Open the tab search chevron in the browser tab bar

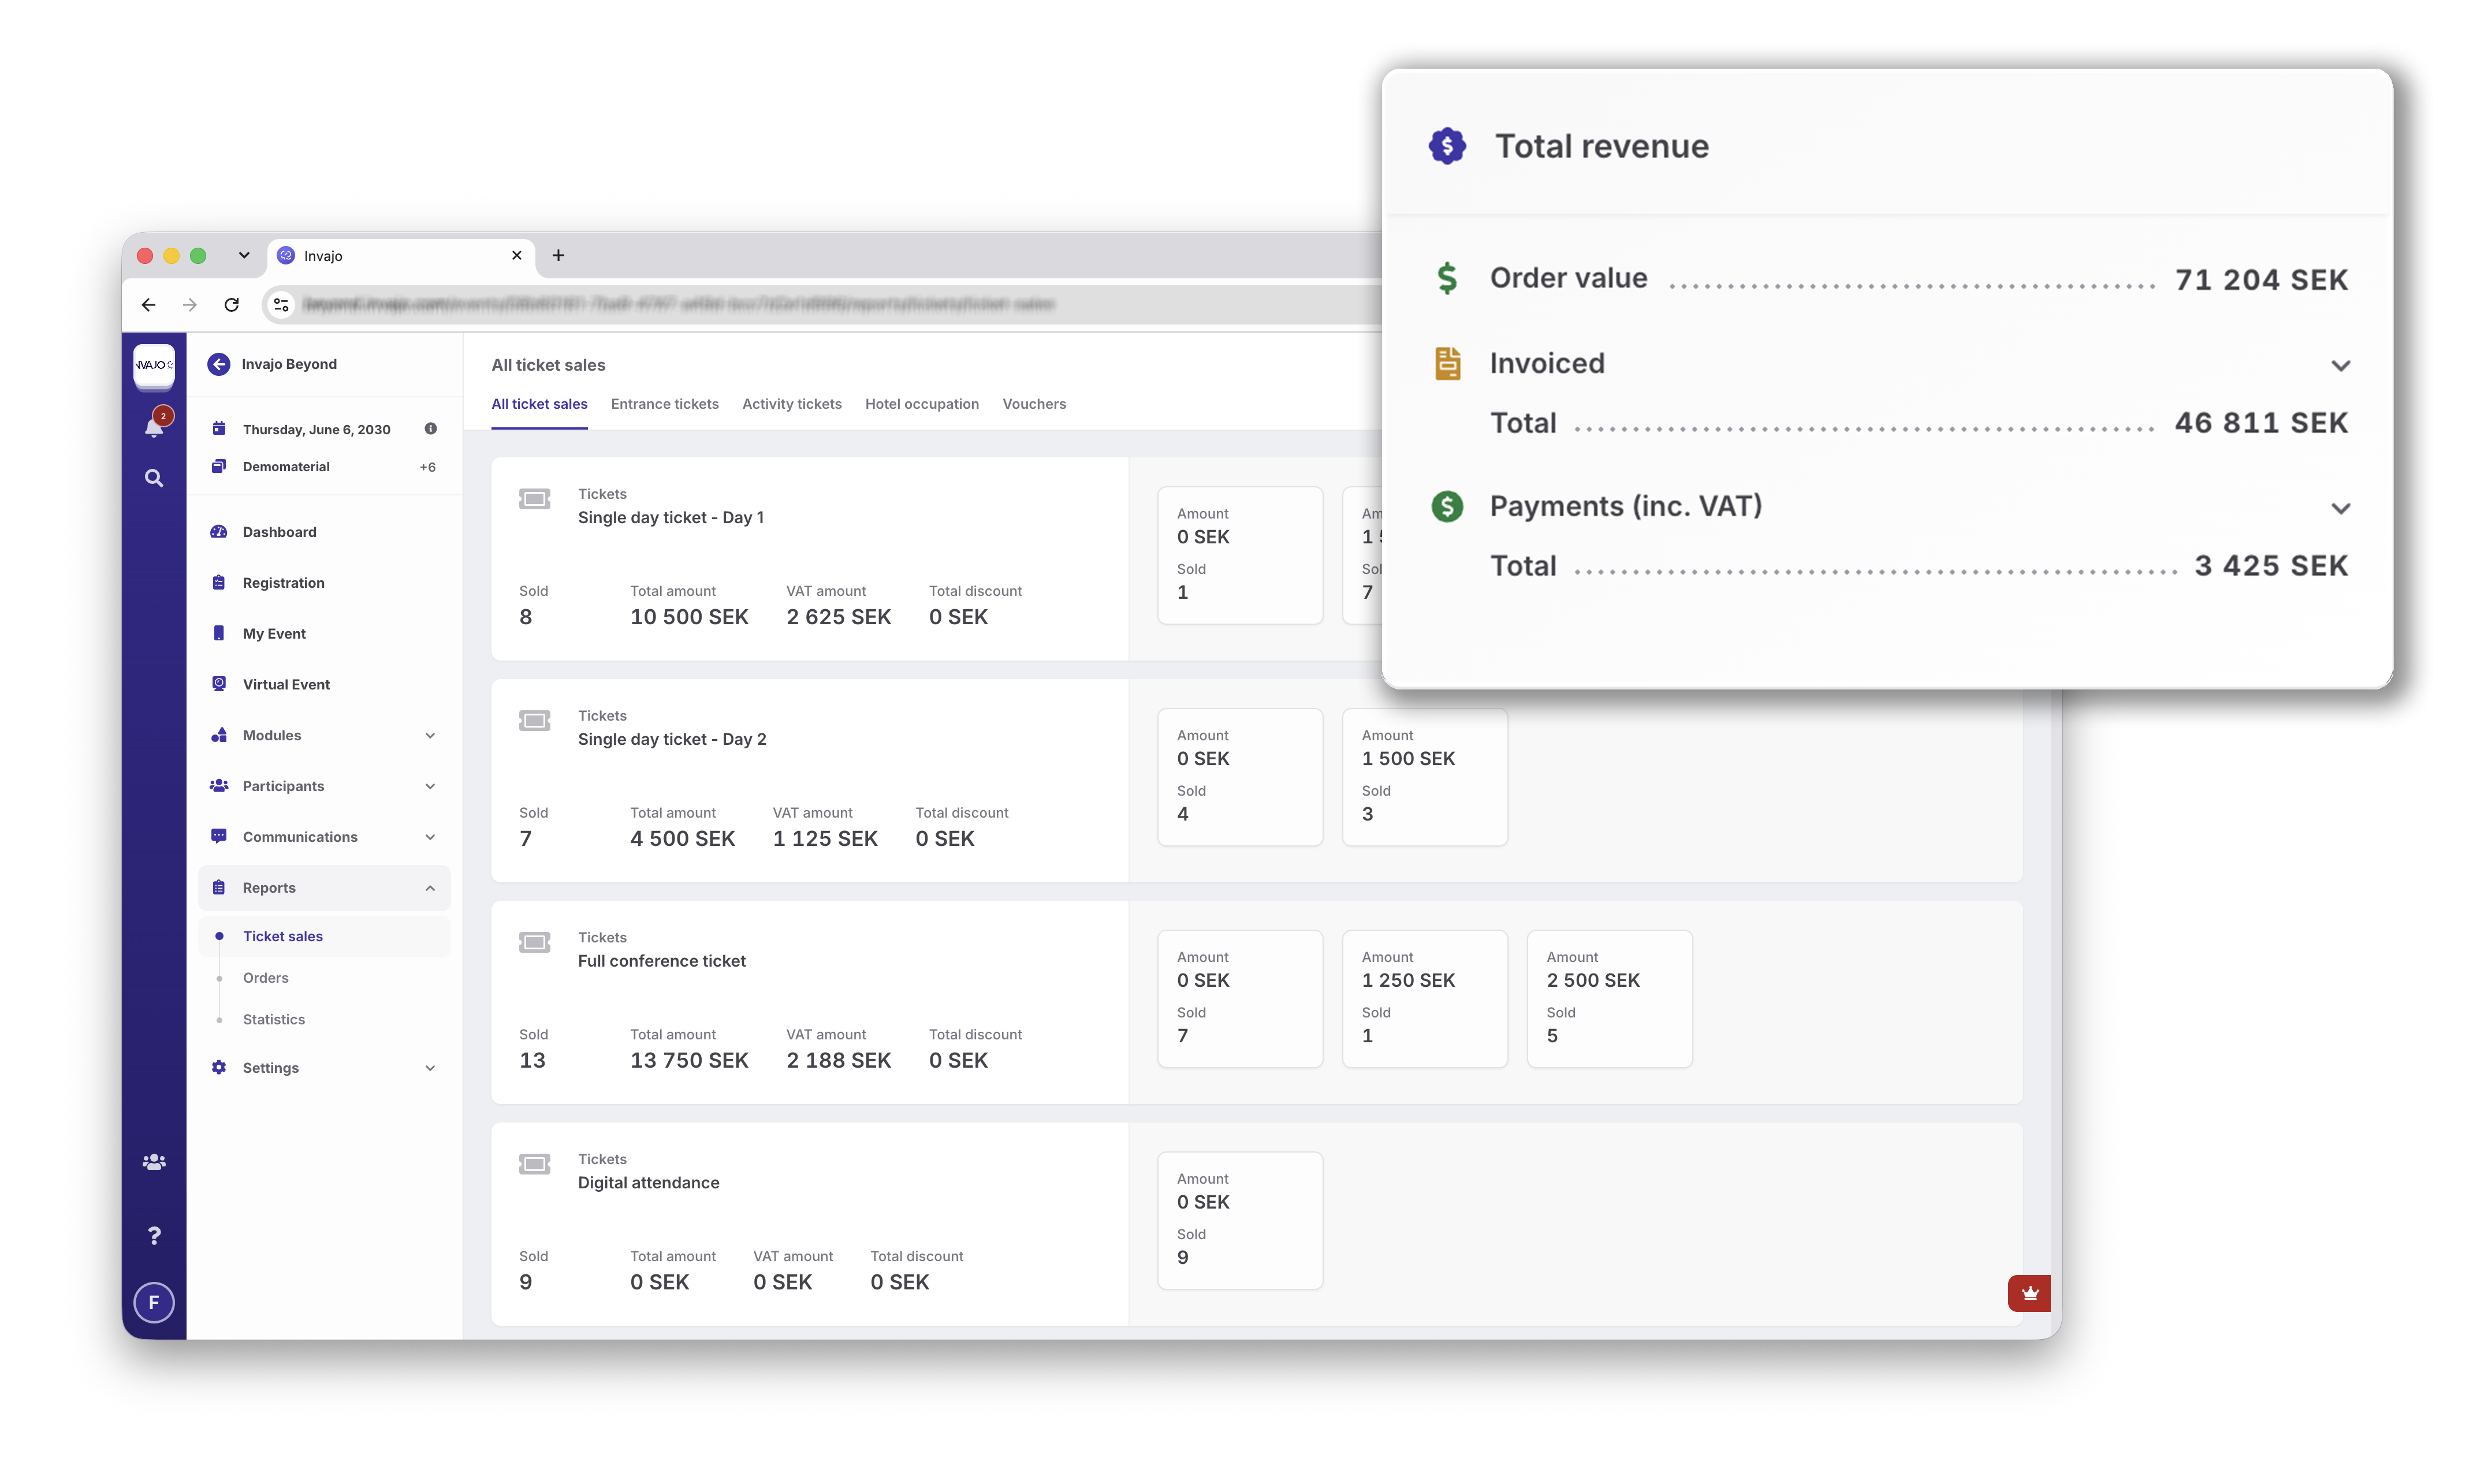(x=244, y=256)
